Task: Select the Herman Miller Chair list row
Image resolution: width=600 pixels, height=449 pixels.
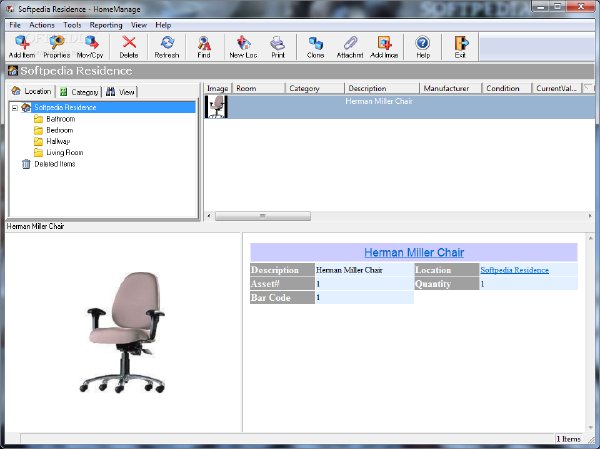Action: coord(399,107)
